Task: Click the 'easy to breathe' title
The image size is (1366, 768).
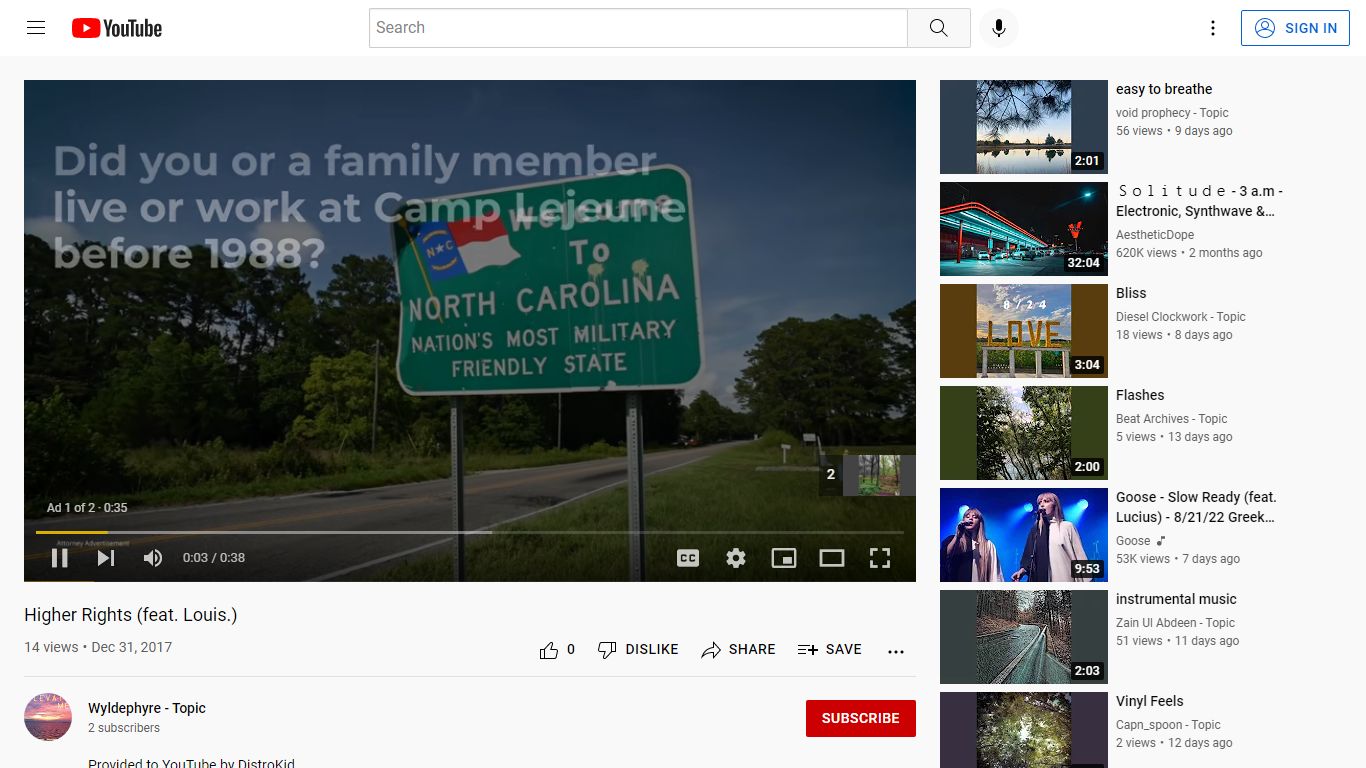Action: 1164,89
